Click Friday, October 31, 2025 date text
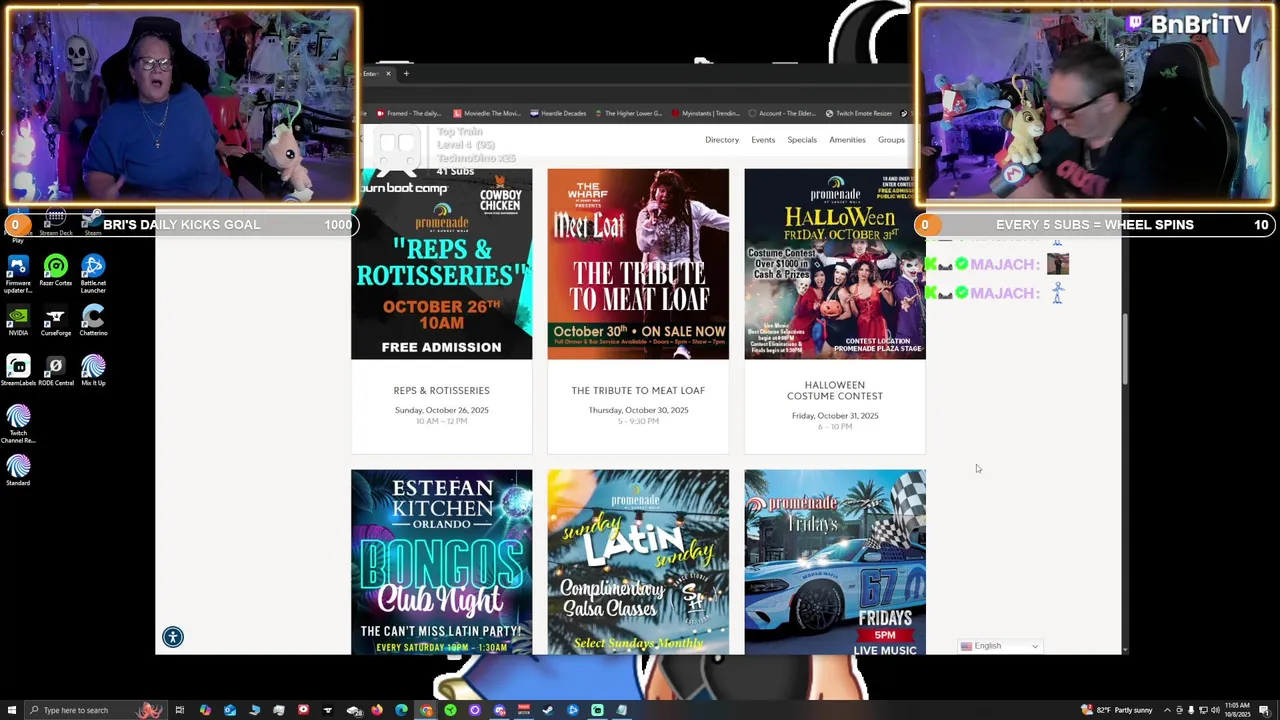The image size is (1280, 720). tap(835, 416)
